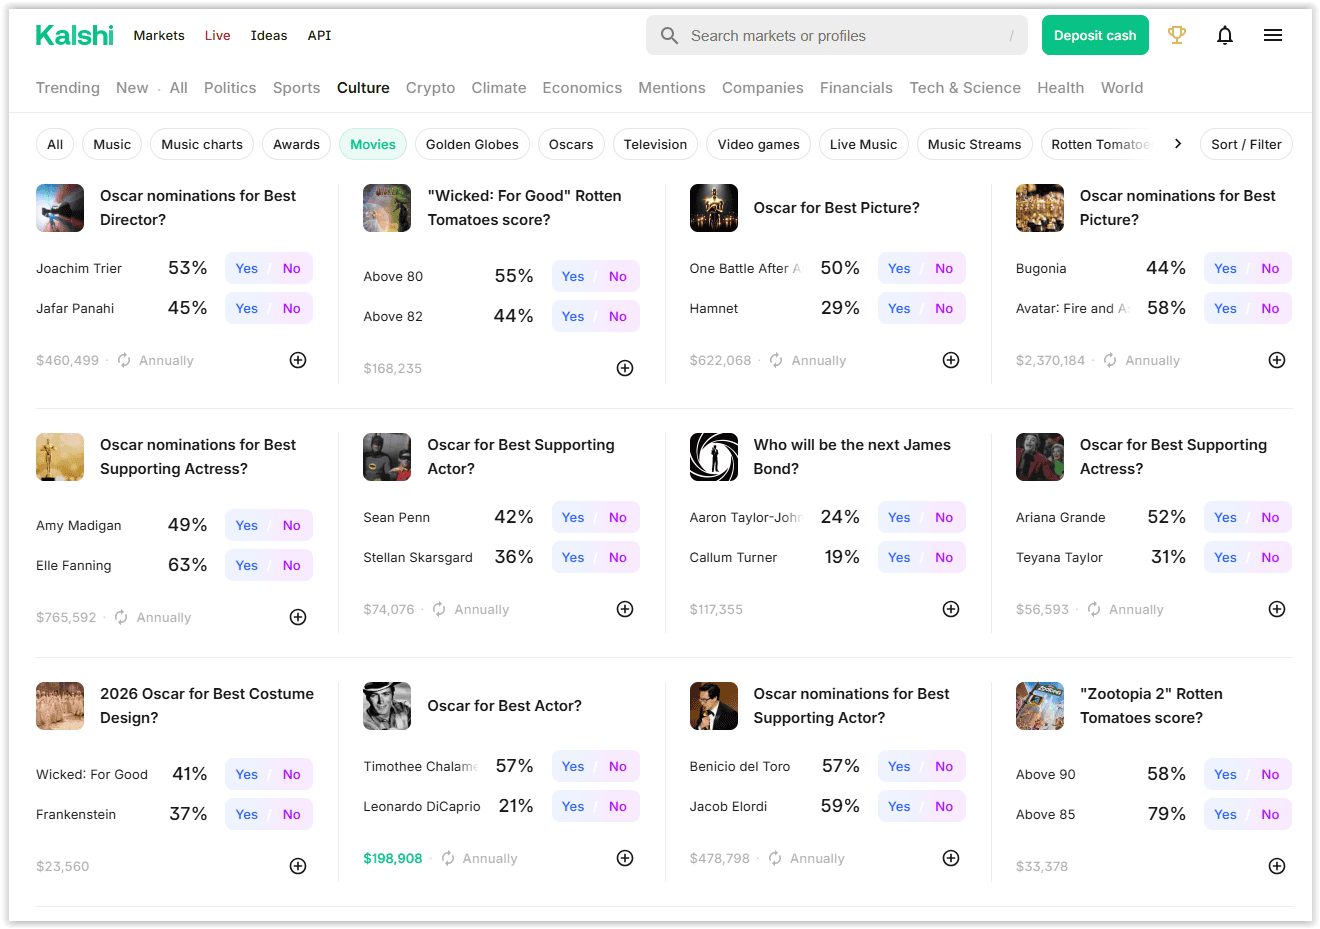This screenshot has width=1320, height=929.
Task: Select Yes for Joachim Trier
Action: click(x=247, y=268)
